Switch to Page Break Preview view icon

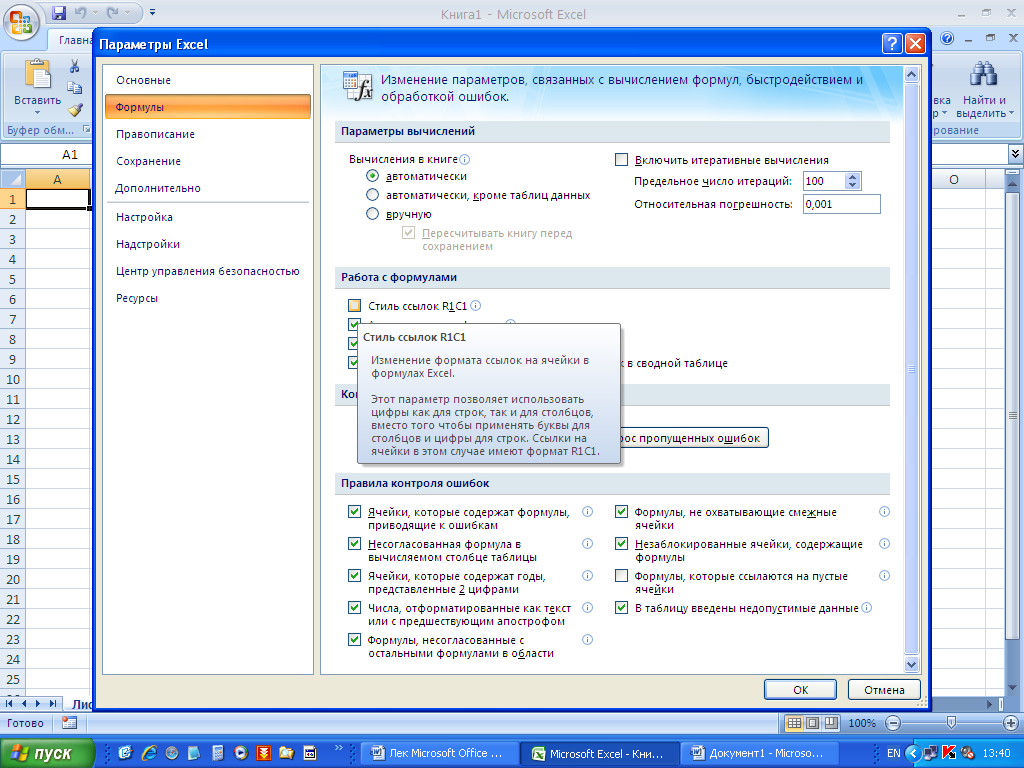tap(831, 723)
